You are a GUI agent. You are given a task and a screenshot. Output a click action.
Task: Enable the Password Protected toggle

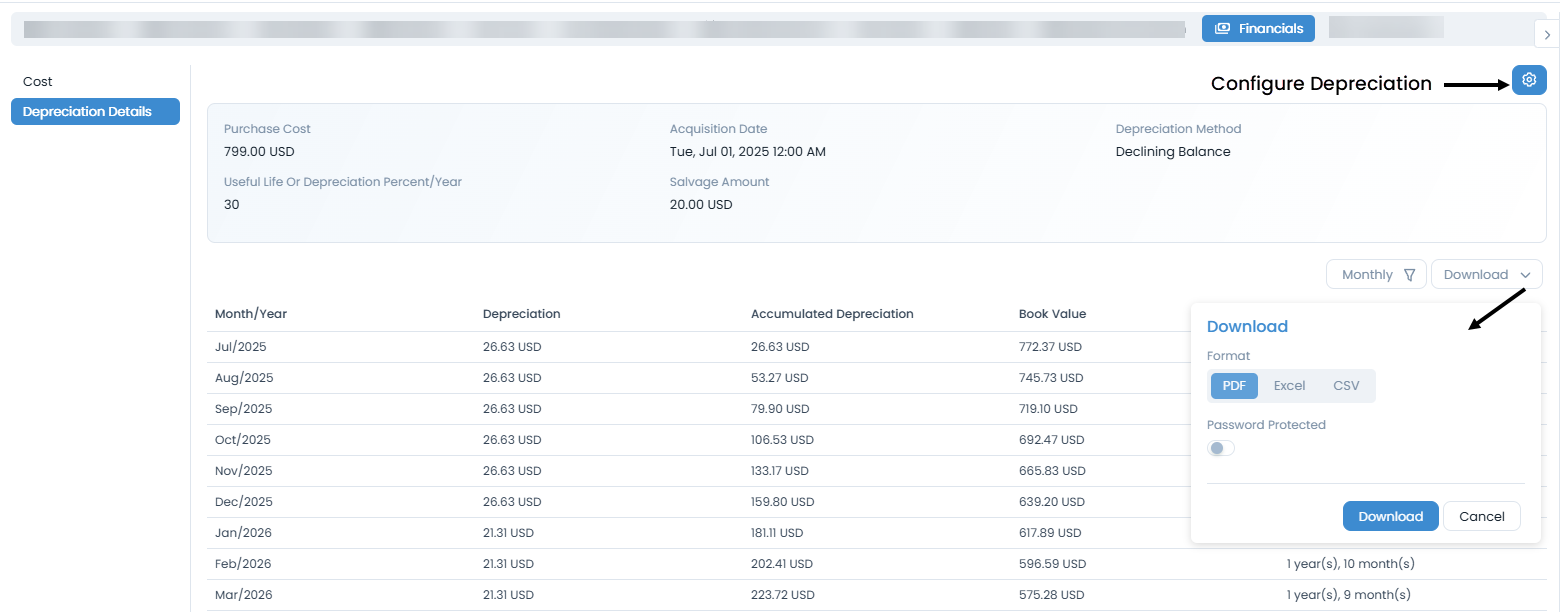click(x=1220, y=447)
